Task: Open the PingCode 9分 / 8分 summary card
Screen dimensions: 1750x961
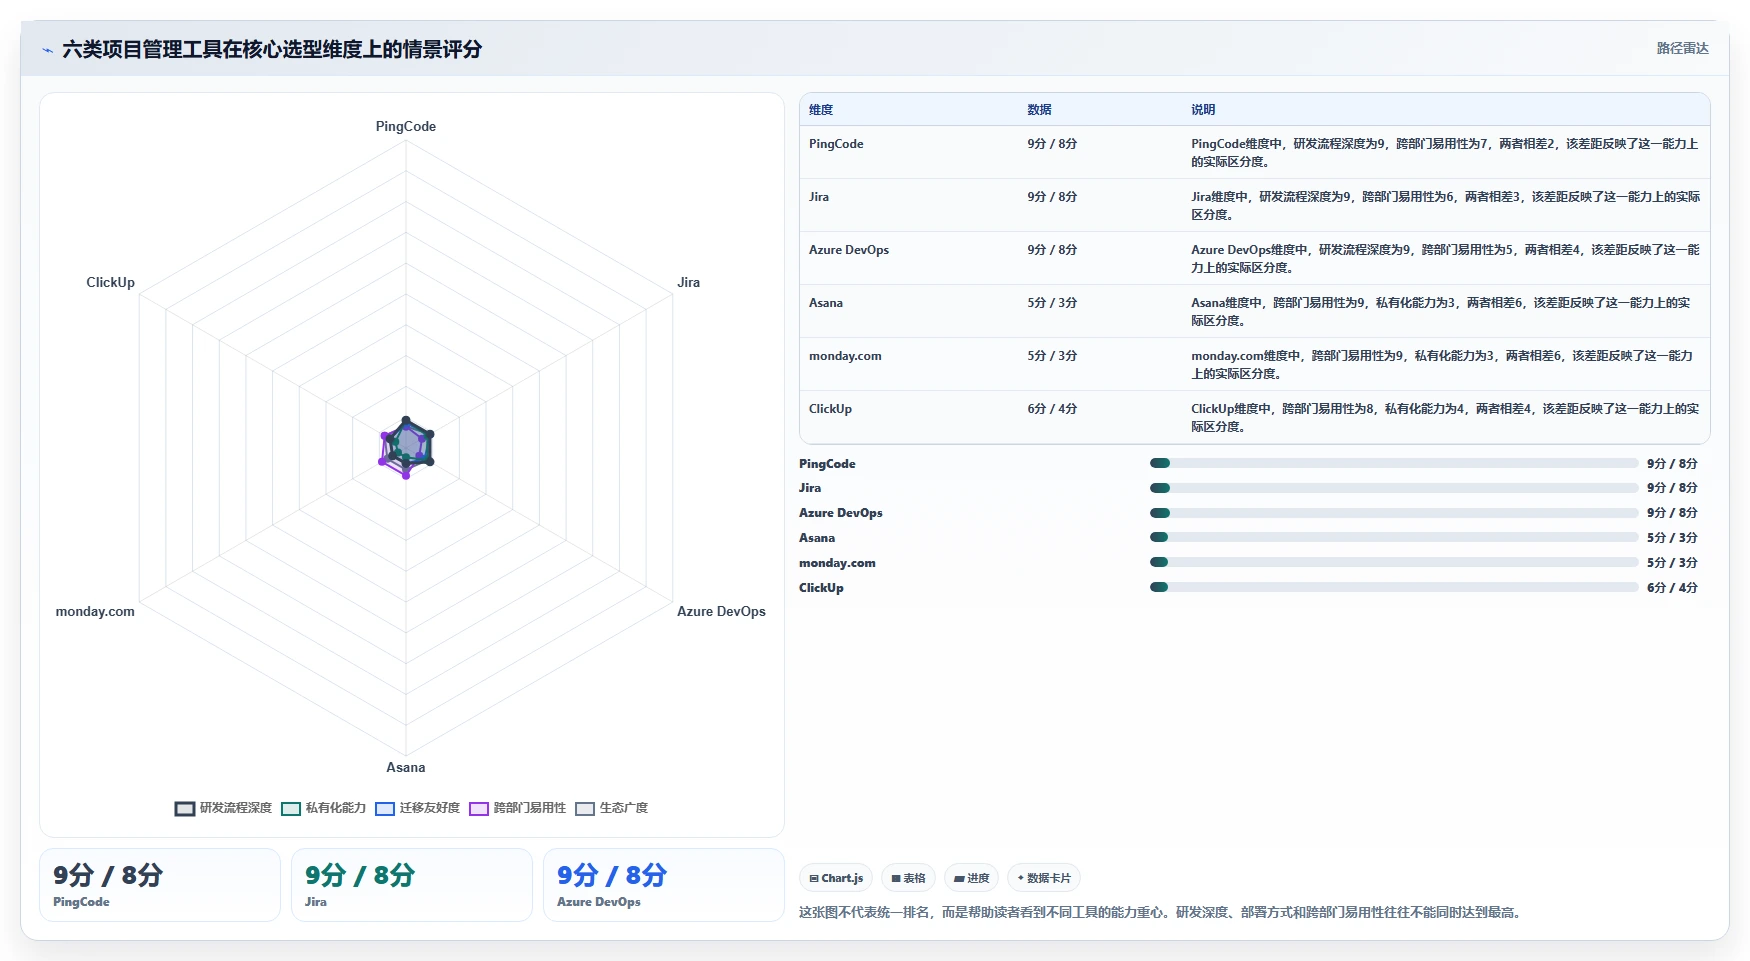Action: tap(160, 885)
